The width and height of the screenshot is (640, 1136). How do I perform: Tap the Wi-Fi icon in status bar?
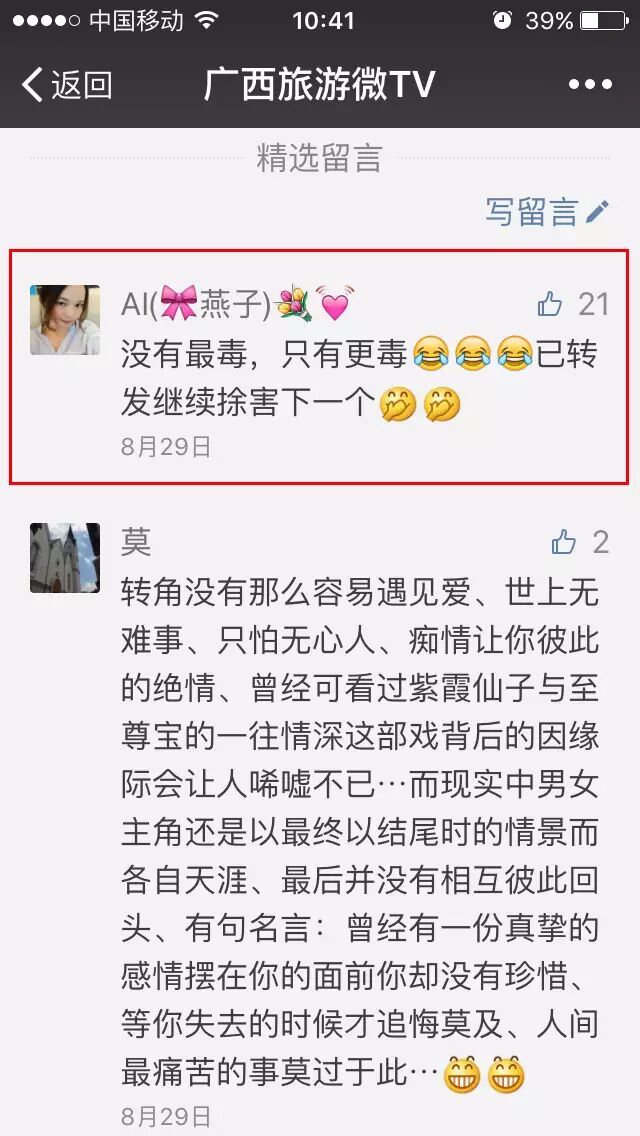pyautogui.click(x=207, y=20)
